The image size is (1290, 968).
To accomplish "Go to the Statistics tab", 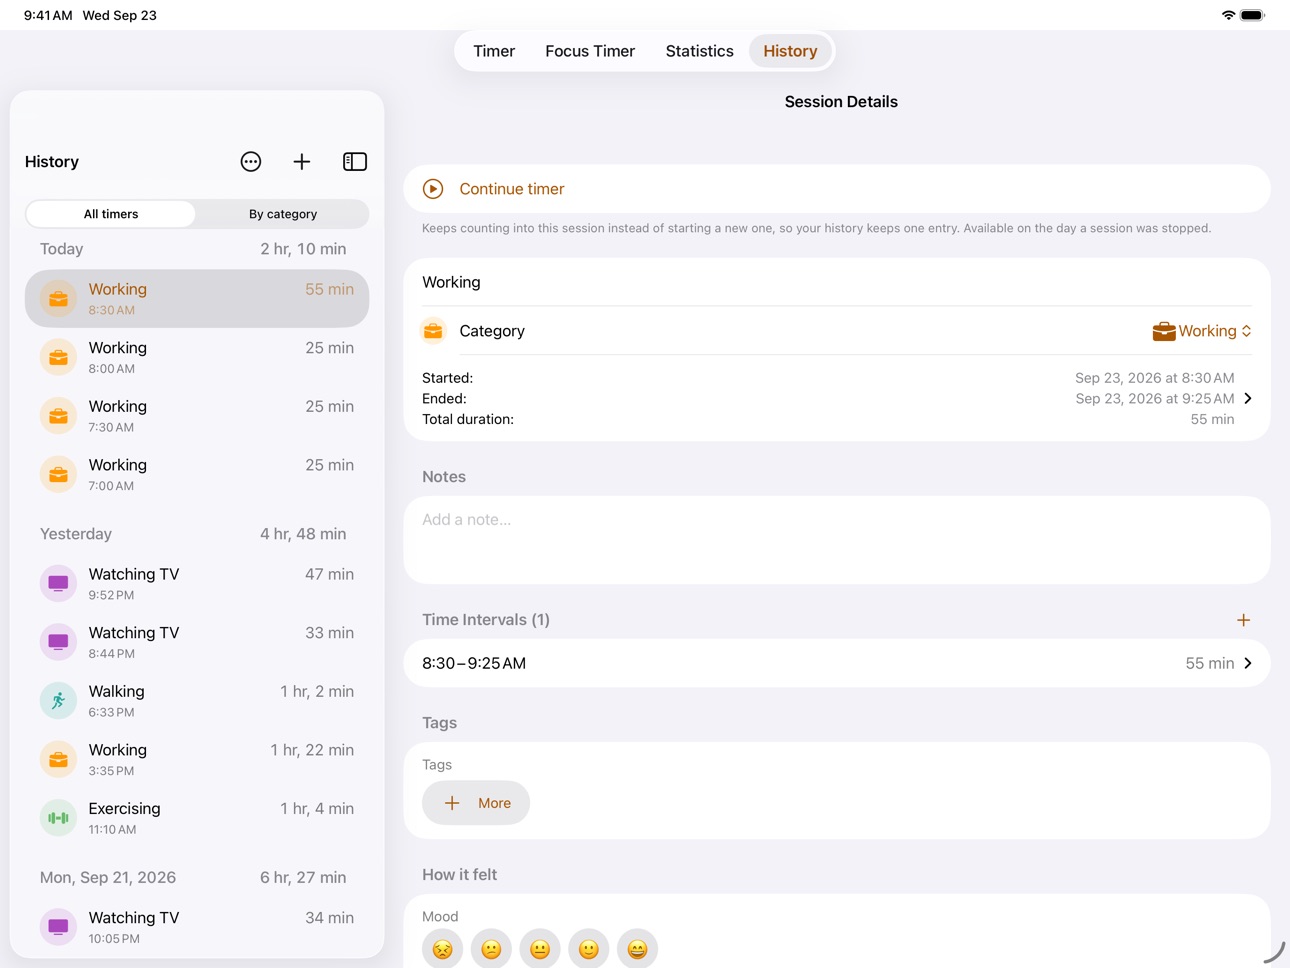I will (700, 51).
